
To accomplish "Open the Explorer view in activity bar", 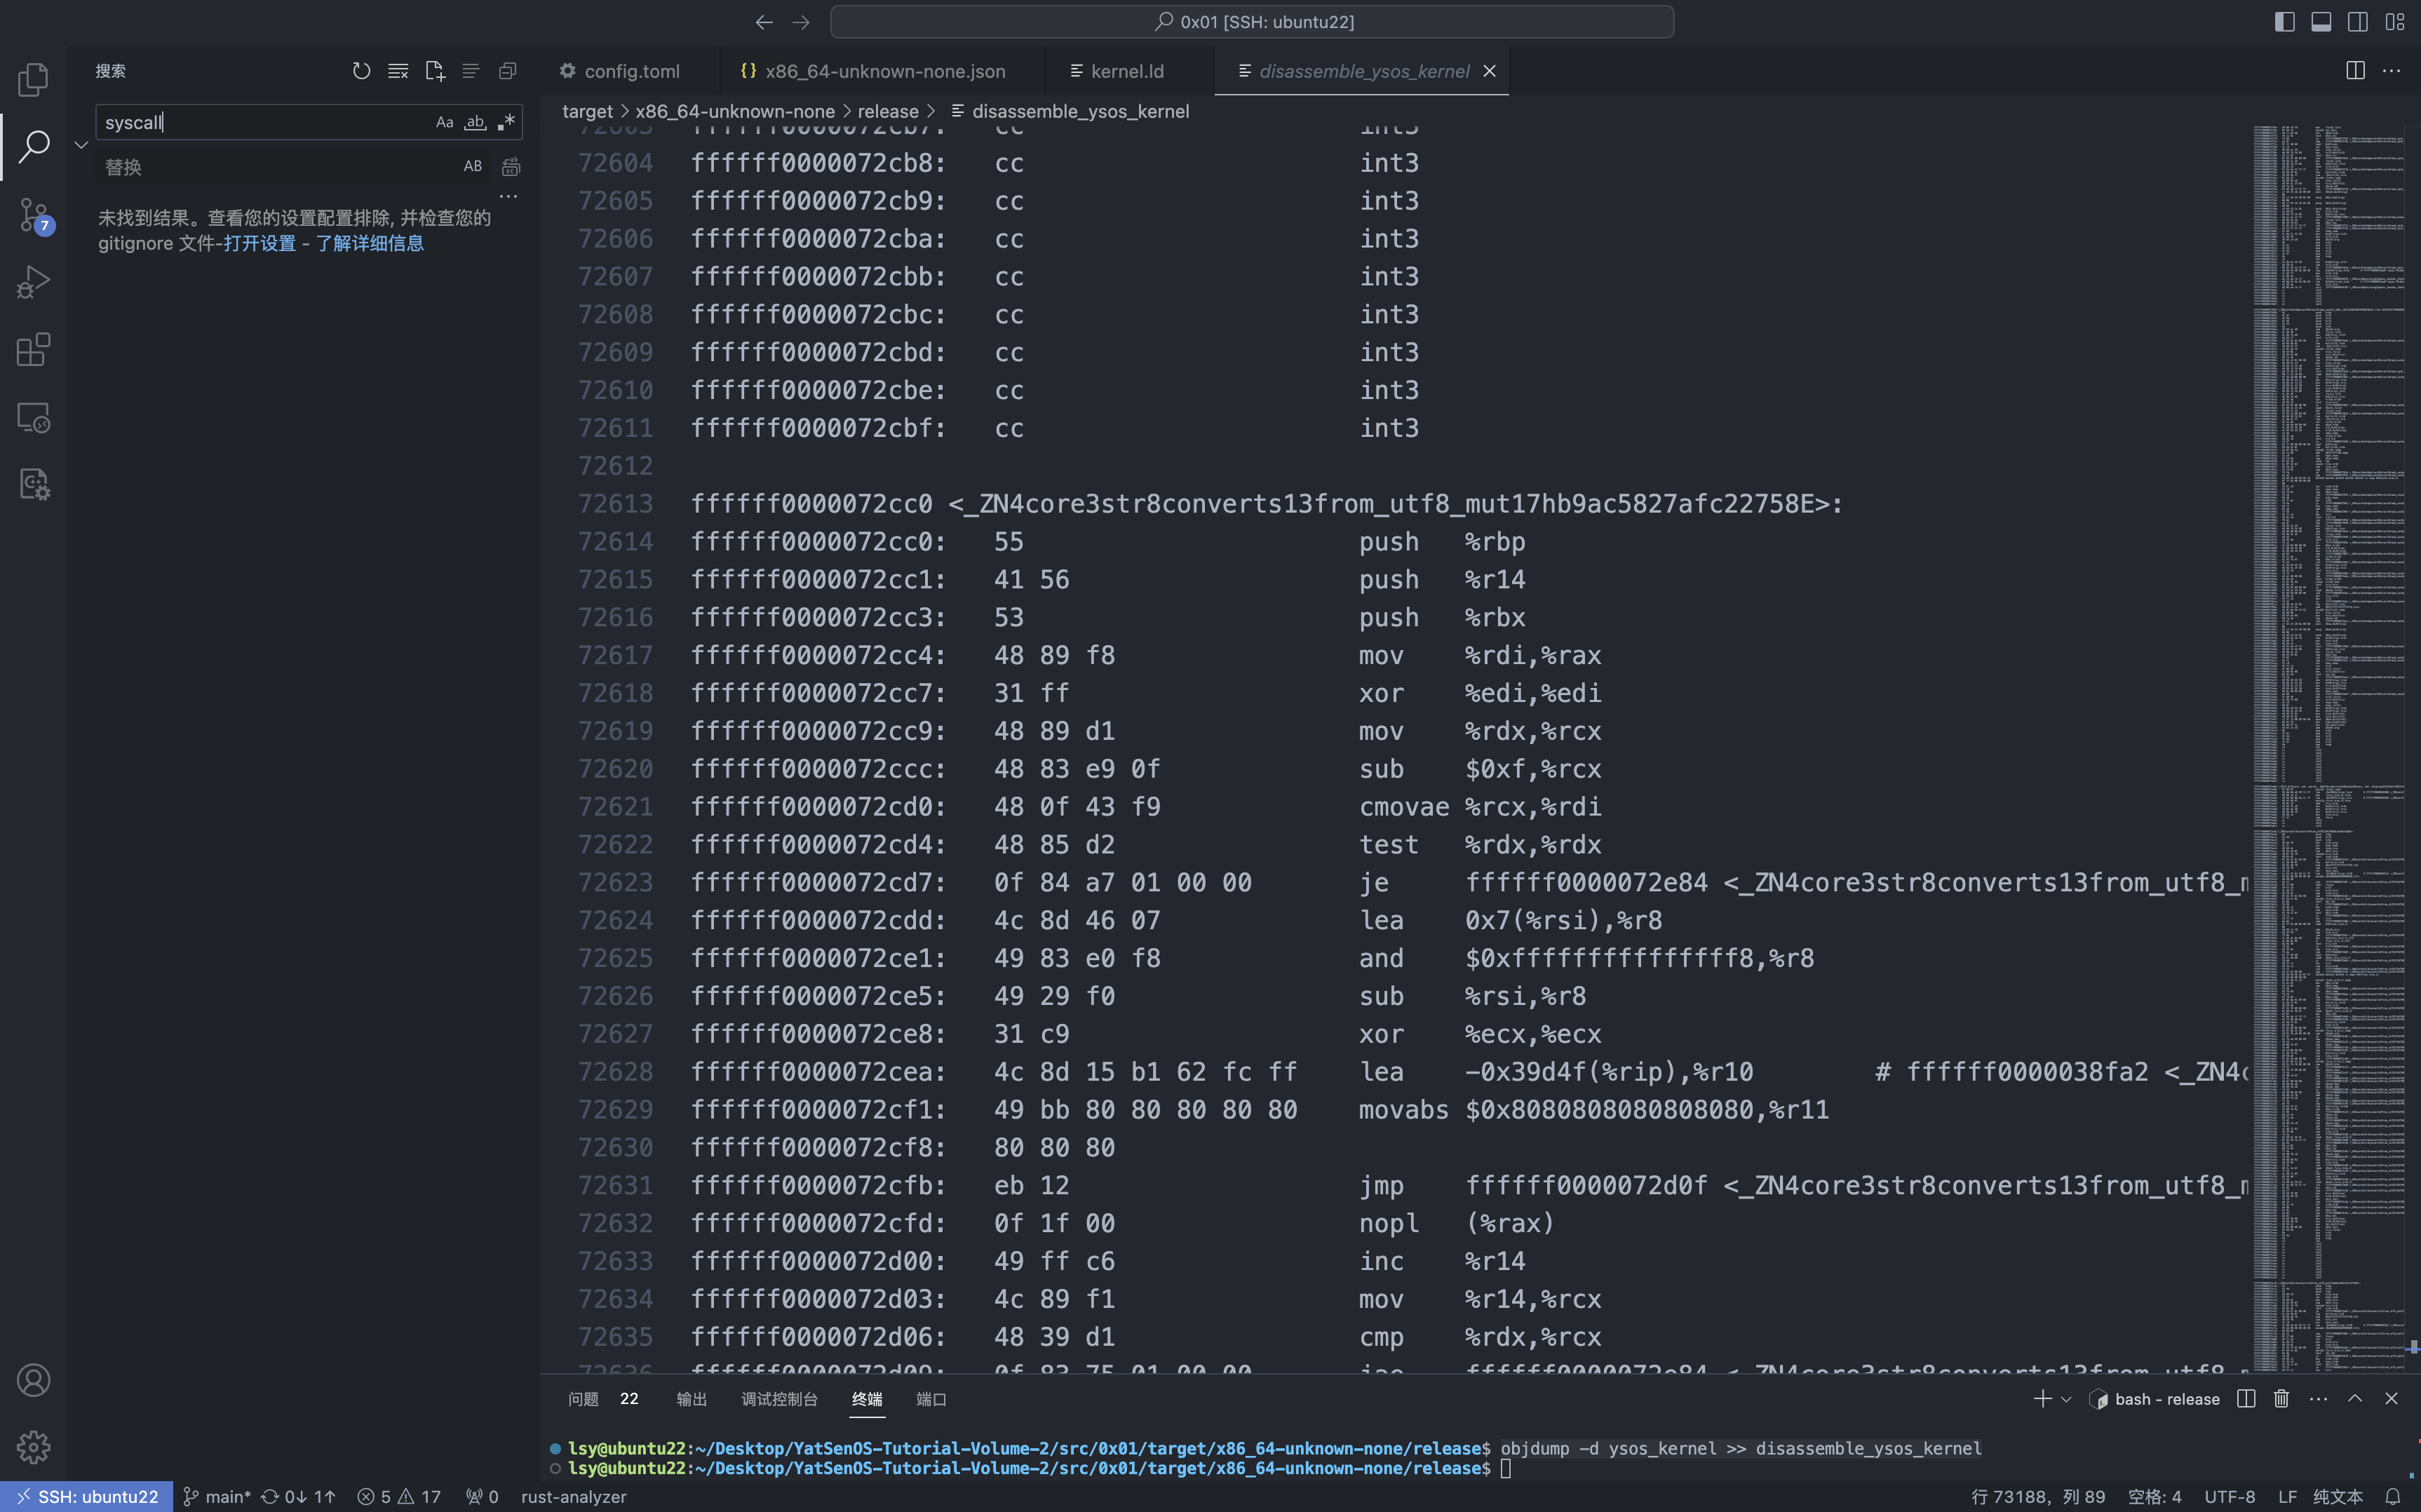I will (x=33, y=80).
